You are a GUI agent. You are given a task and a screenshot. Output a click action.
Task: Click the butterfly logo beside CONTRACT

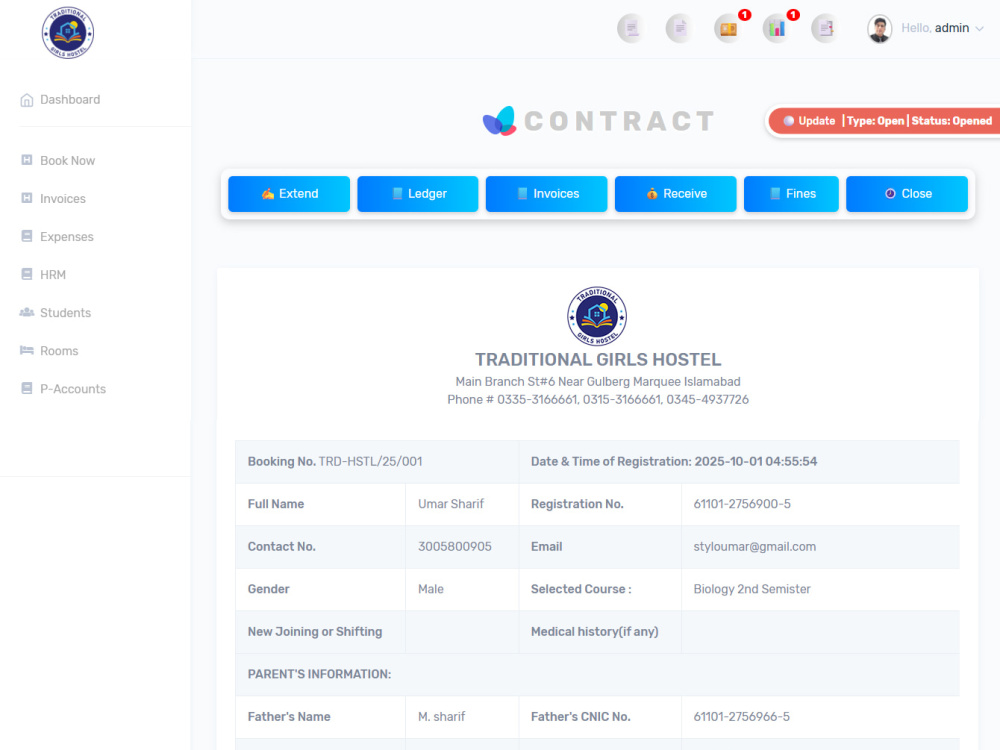pos(499,121)
